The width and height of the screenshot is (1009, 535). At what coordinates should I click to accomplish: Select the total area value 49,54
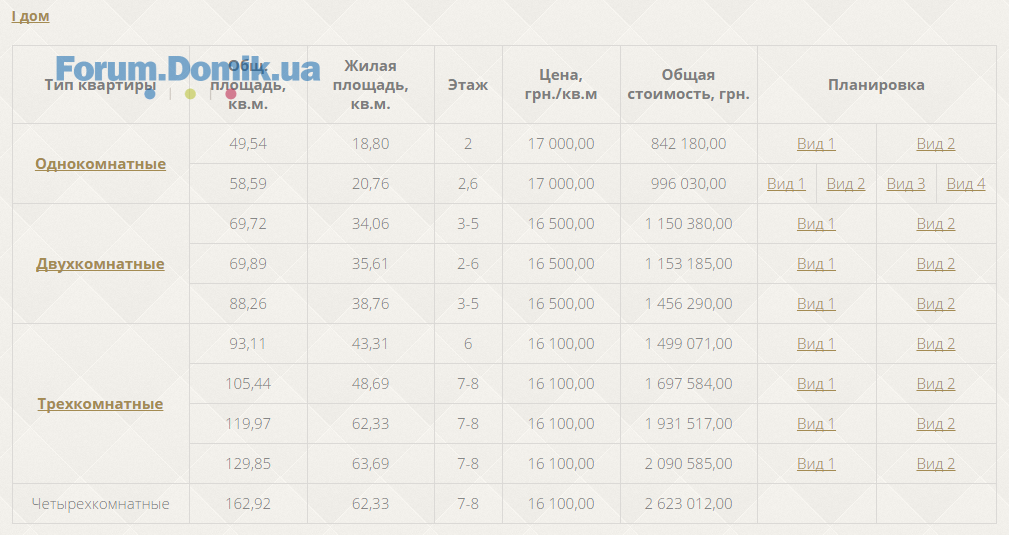click(x=248, y=144)
